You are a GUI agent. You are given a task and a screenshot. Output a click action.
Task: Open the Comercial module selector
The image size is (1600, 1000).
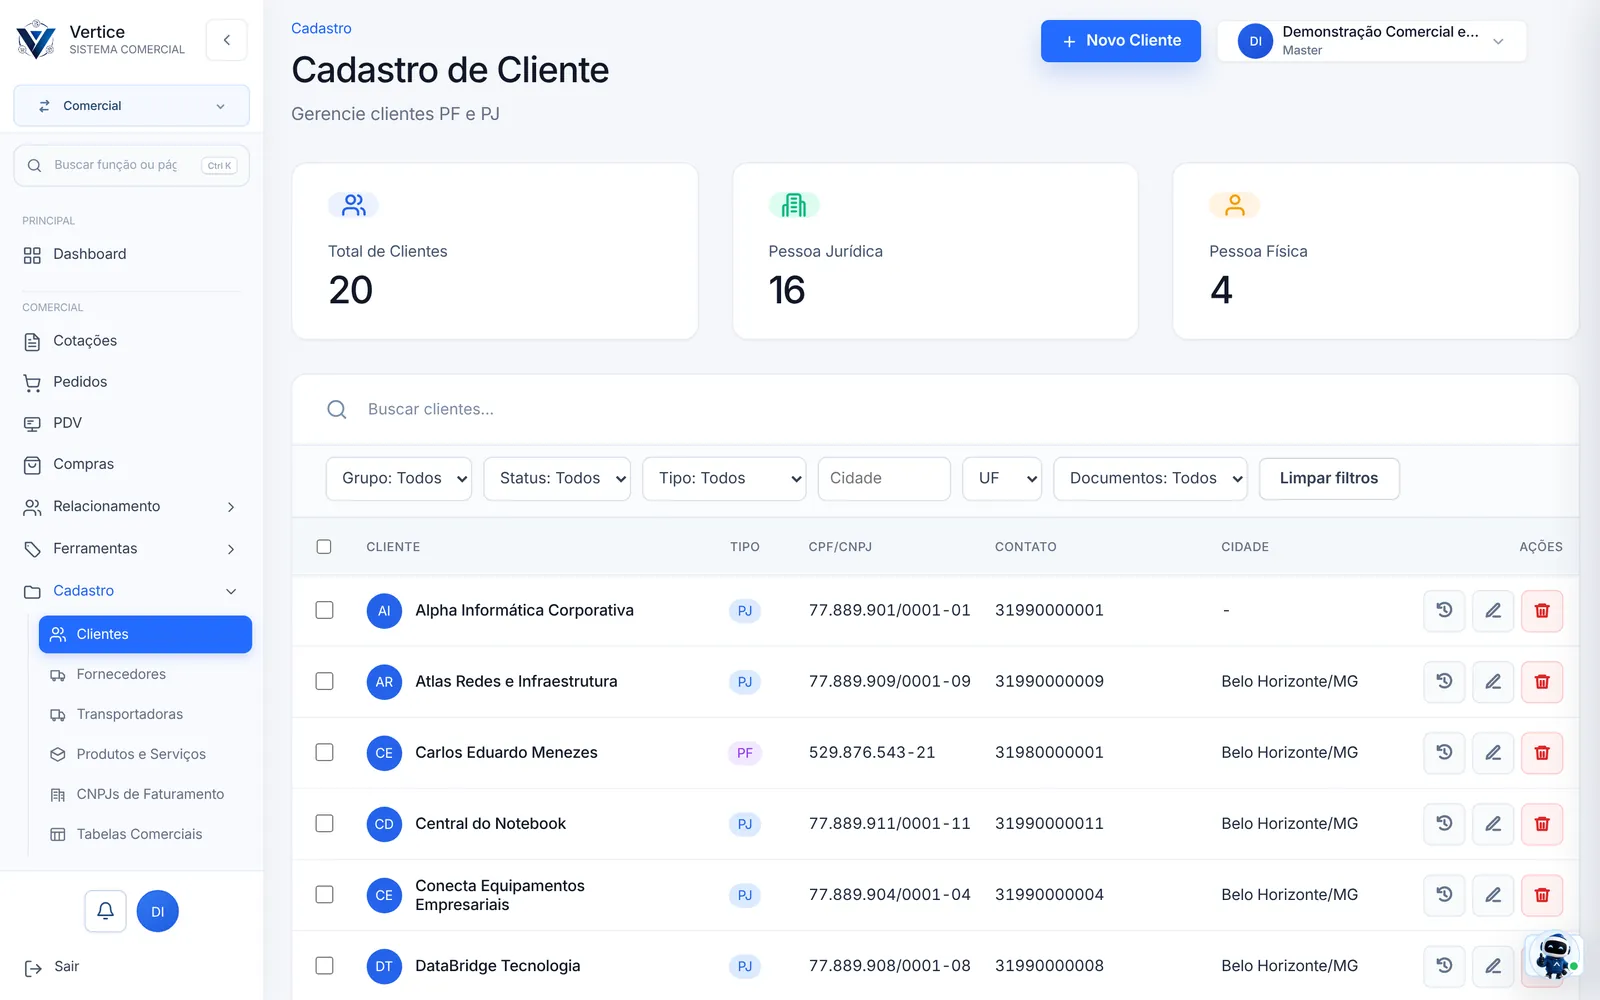pos(131,106)
